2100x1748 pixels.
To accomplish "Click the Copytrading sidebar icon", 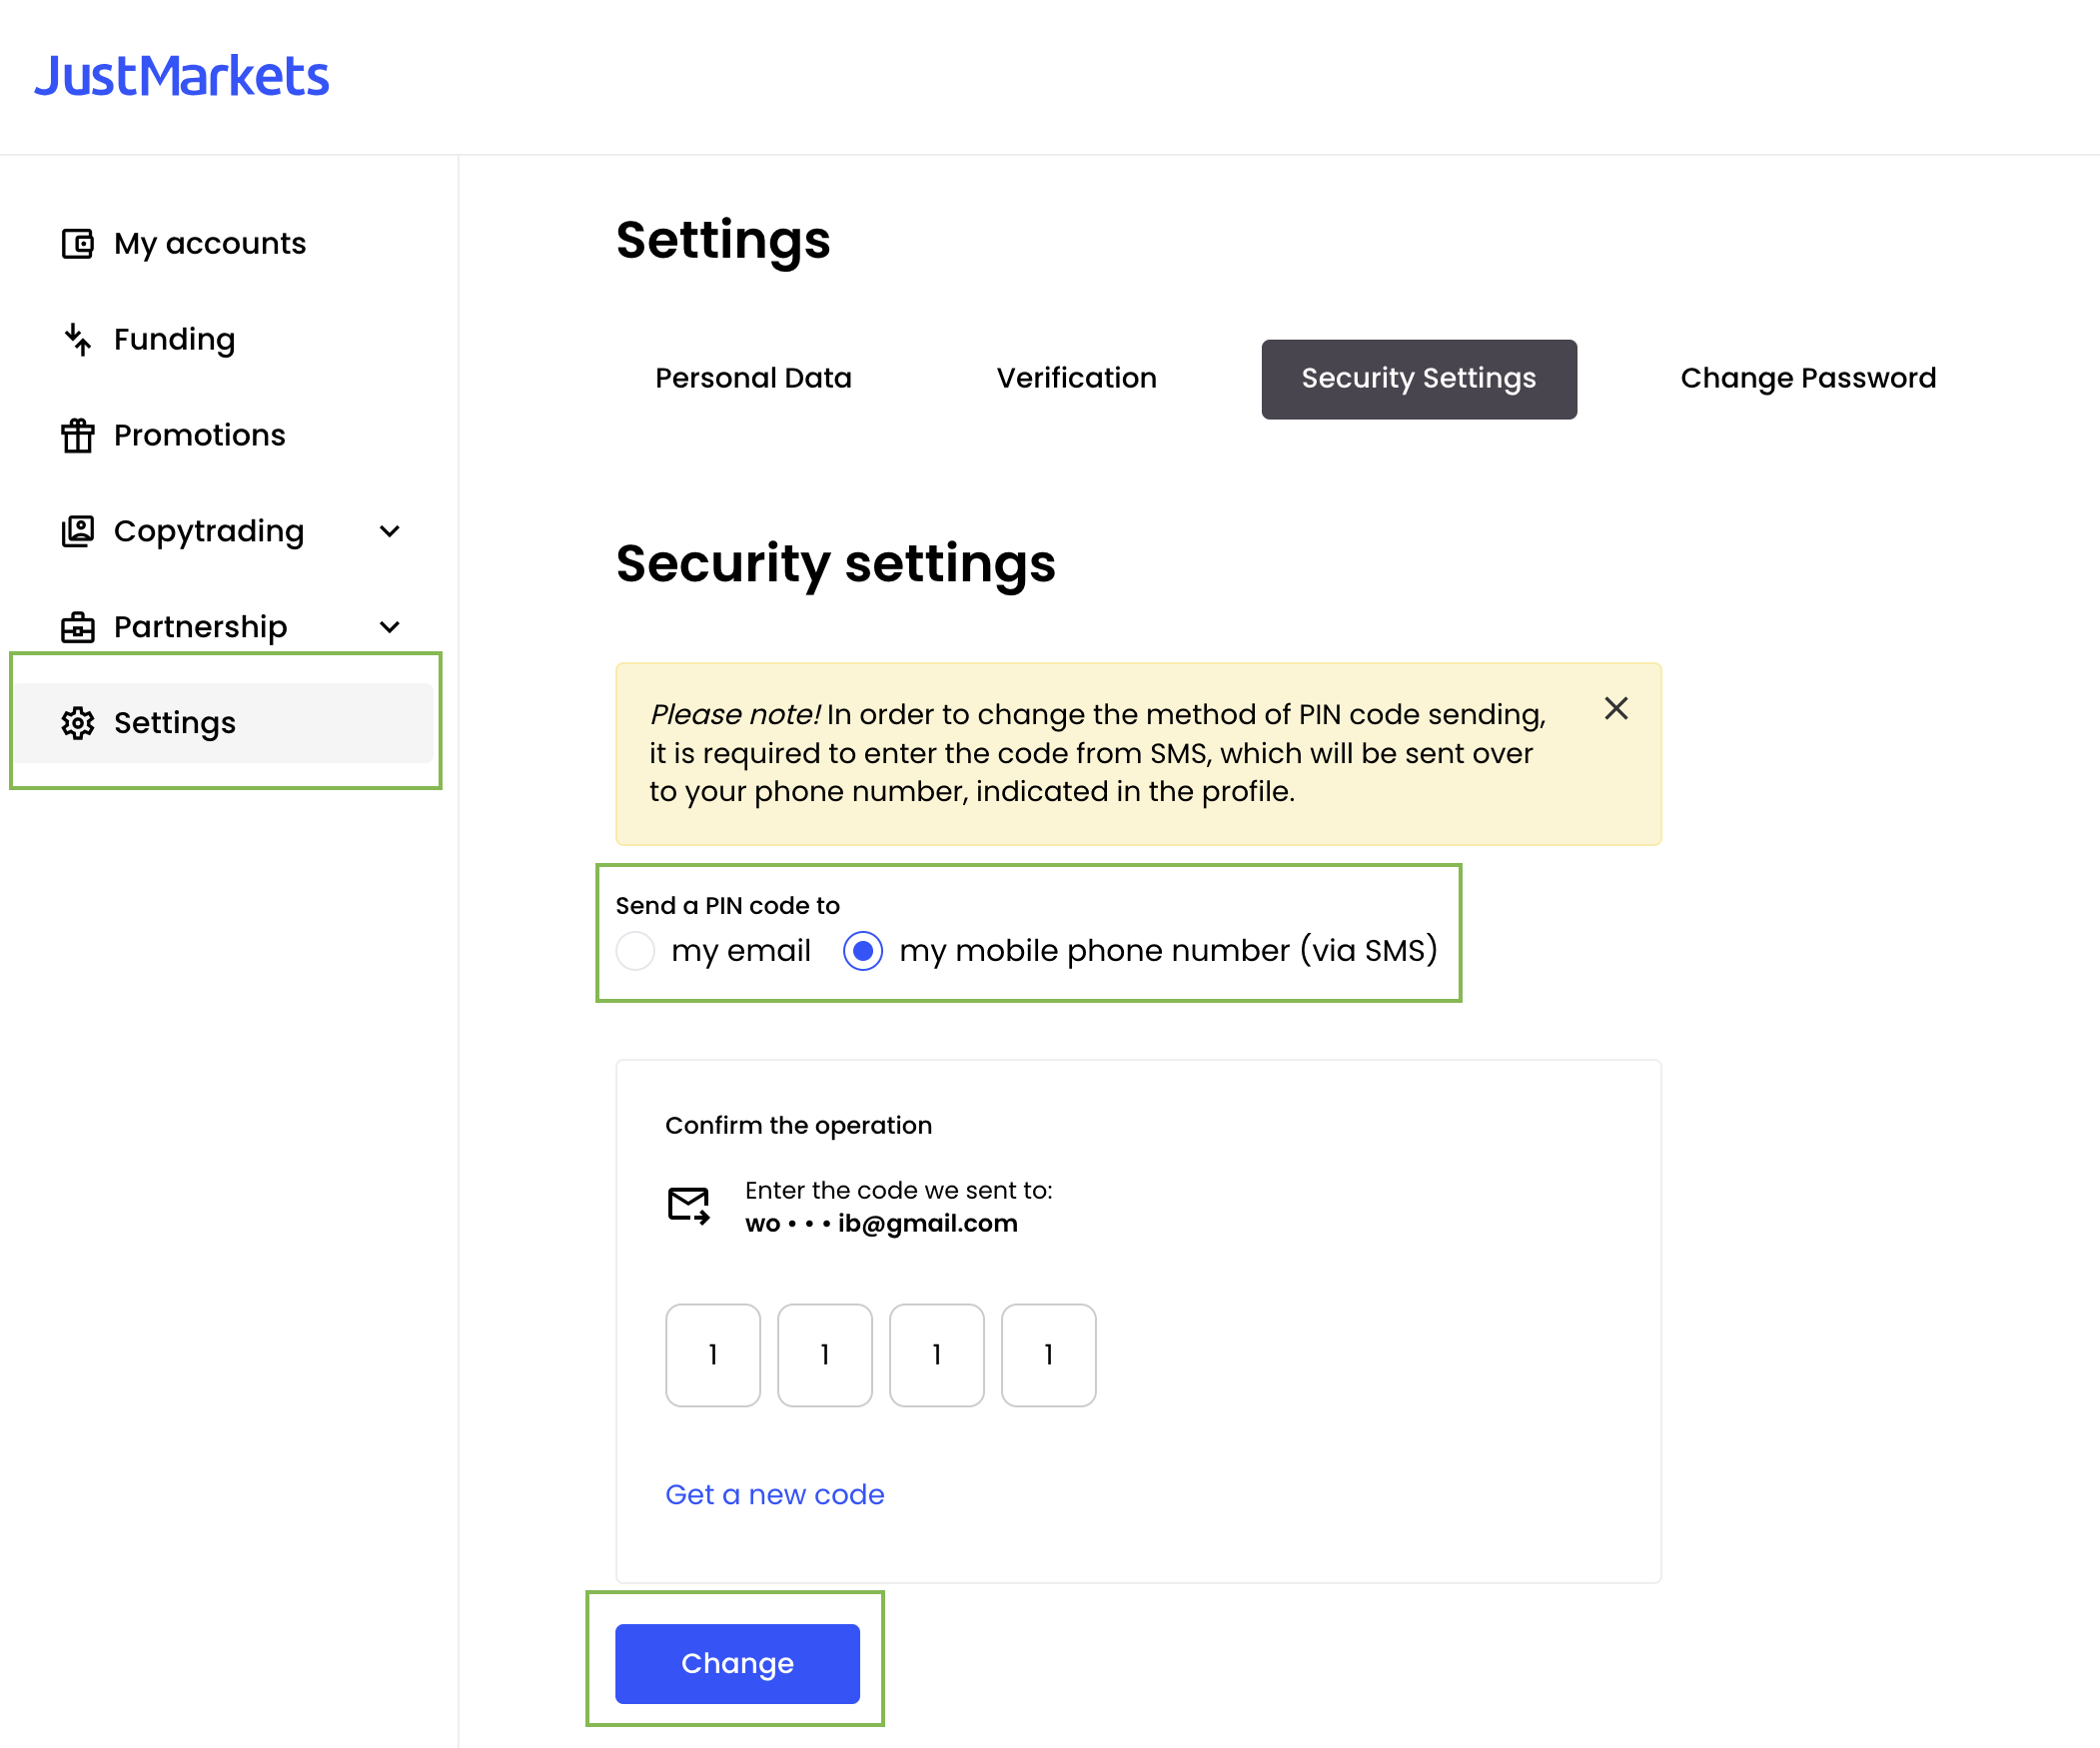I will pyautogui.click(x=77, y=531).
